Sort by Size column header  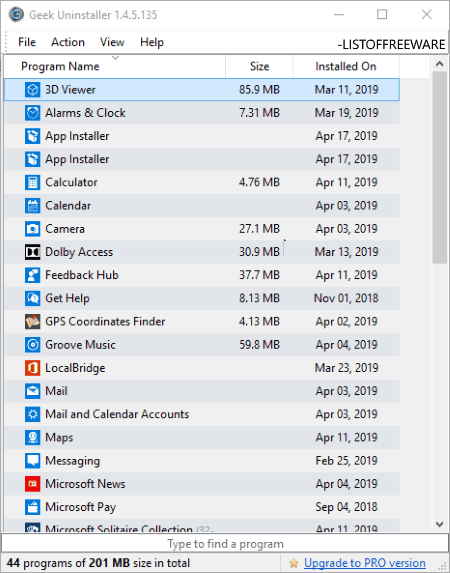(x=259, y=66)
